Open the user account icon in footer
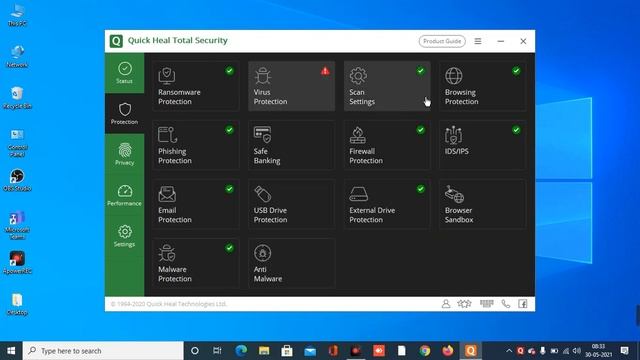Viewport: 640px width, 360px height. coord(446,304)
